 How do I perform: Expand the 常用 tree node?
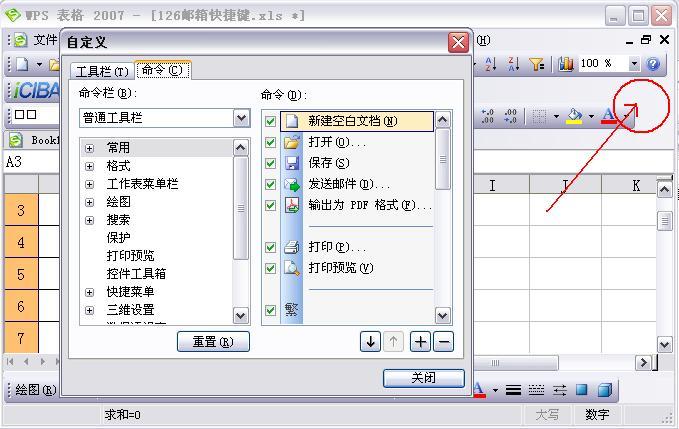pos(90,148)
